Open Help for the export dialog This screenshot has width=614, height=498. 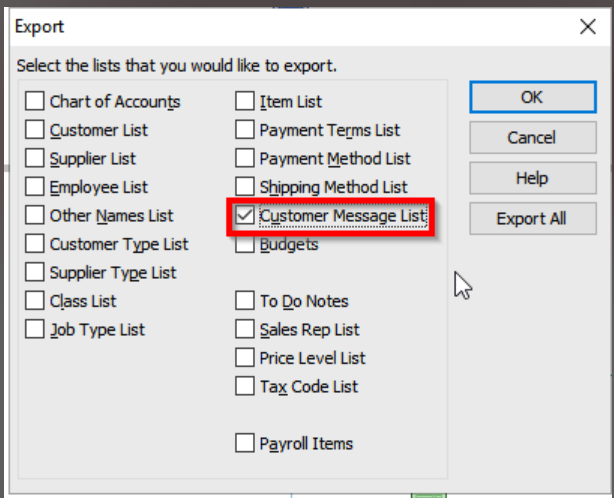pyautogui.click(x=533, y=178)
